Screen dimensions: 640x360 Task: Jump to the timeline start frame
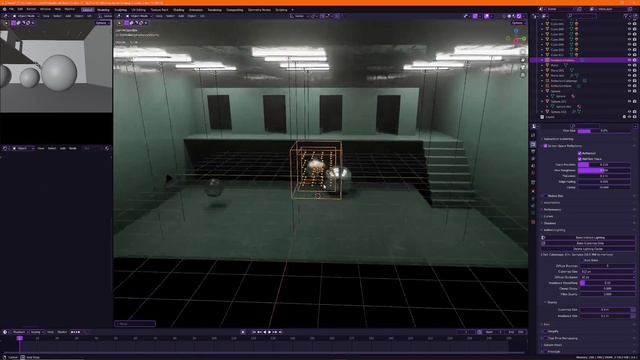pos(254,332)
